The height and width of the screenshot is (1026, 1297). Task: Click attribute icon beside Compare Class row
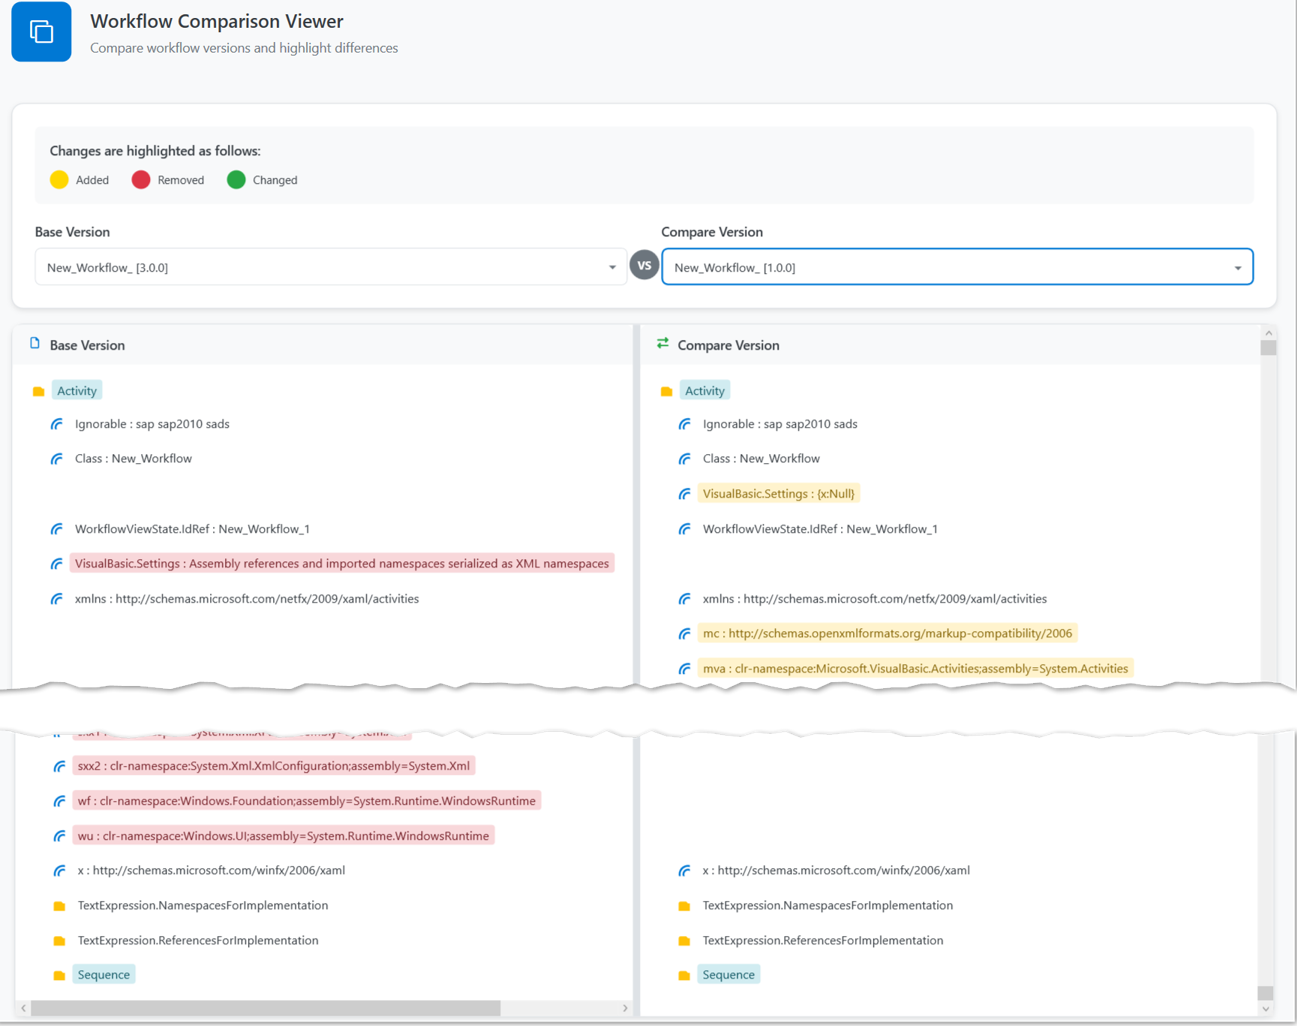pos(685,459)
